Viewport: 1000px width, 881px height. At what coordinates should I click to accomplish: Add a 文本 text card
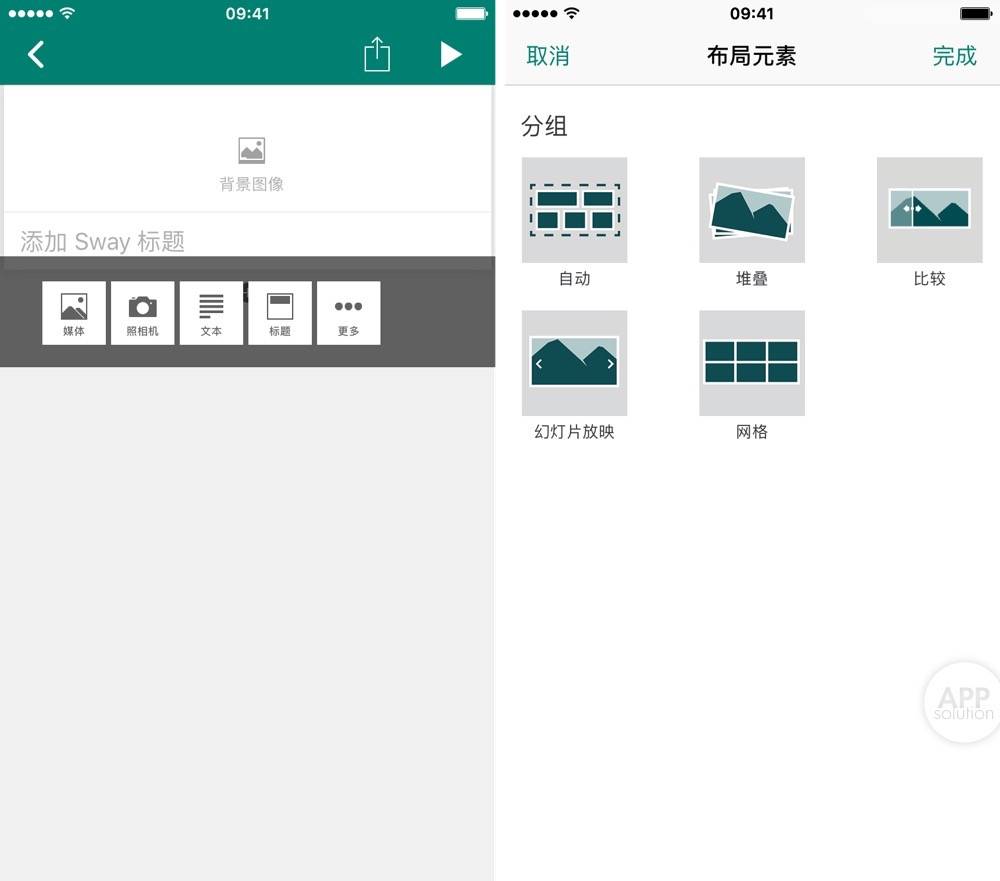tap(212, 313)
